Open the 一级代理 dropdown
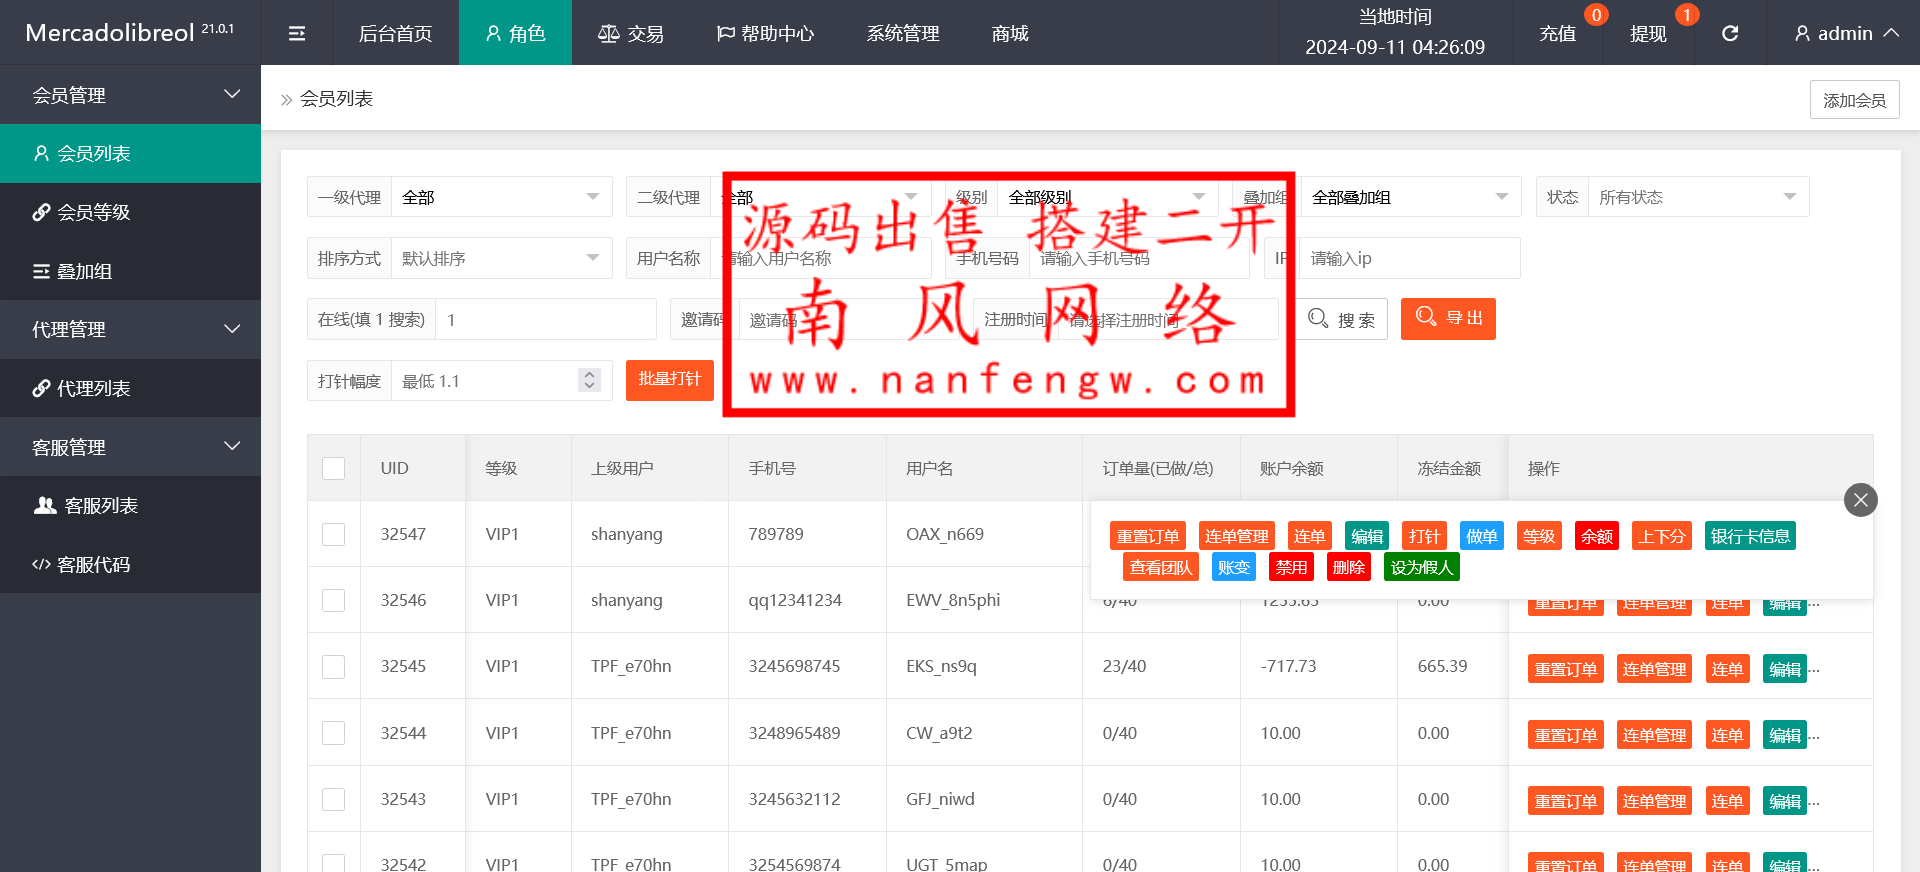The height and width of the screenshot is (872, 1920). pyautogui.click(x=500, y=197)
